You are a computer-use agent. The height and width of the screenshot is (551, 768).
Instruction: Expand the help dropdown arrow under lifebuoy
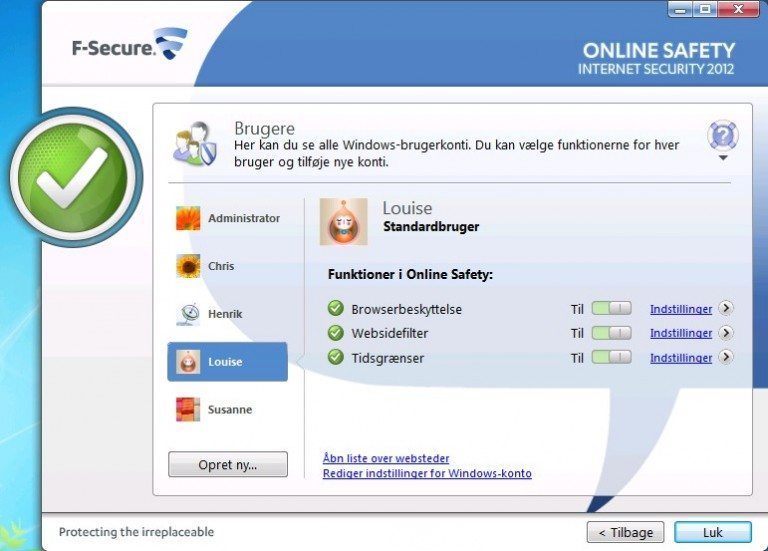tap(723, 158)
